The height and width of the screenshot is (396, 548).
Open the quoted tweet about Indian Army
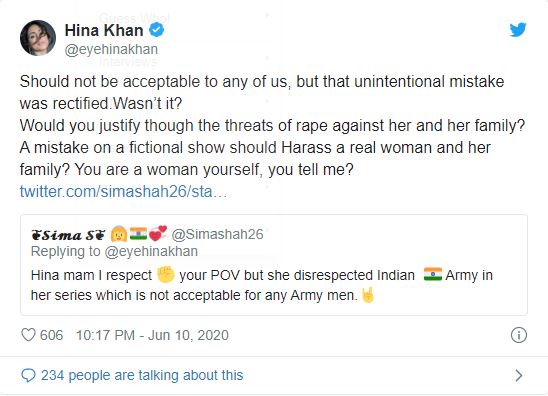click(274, 265)
